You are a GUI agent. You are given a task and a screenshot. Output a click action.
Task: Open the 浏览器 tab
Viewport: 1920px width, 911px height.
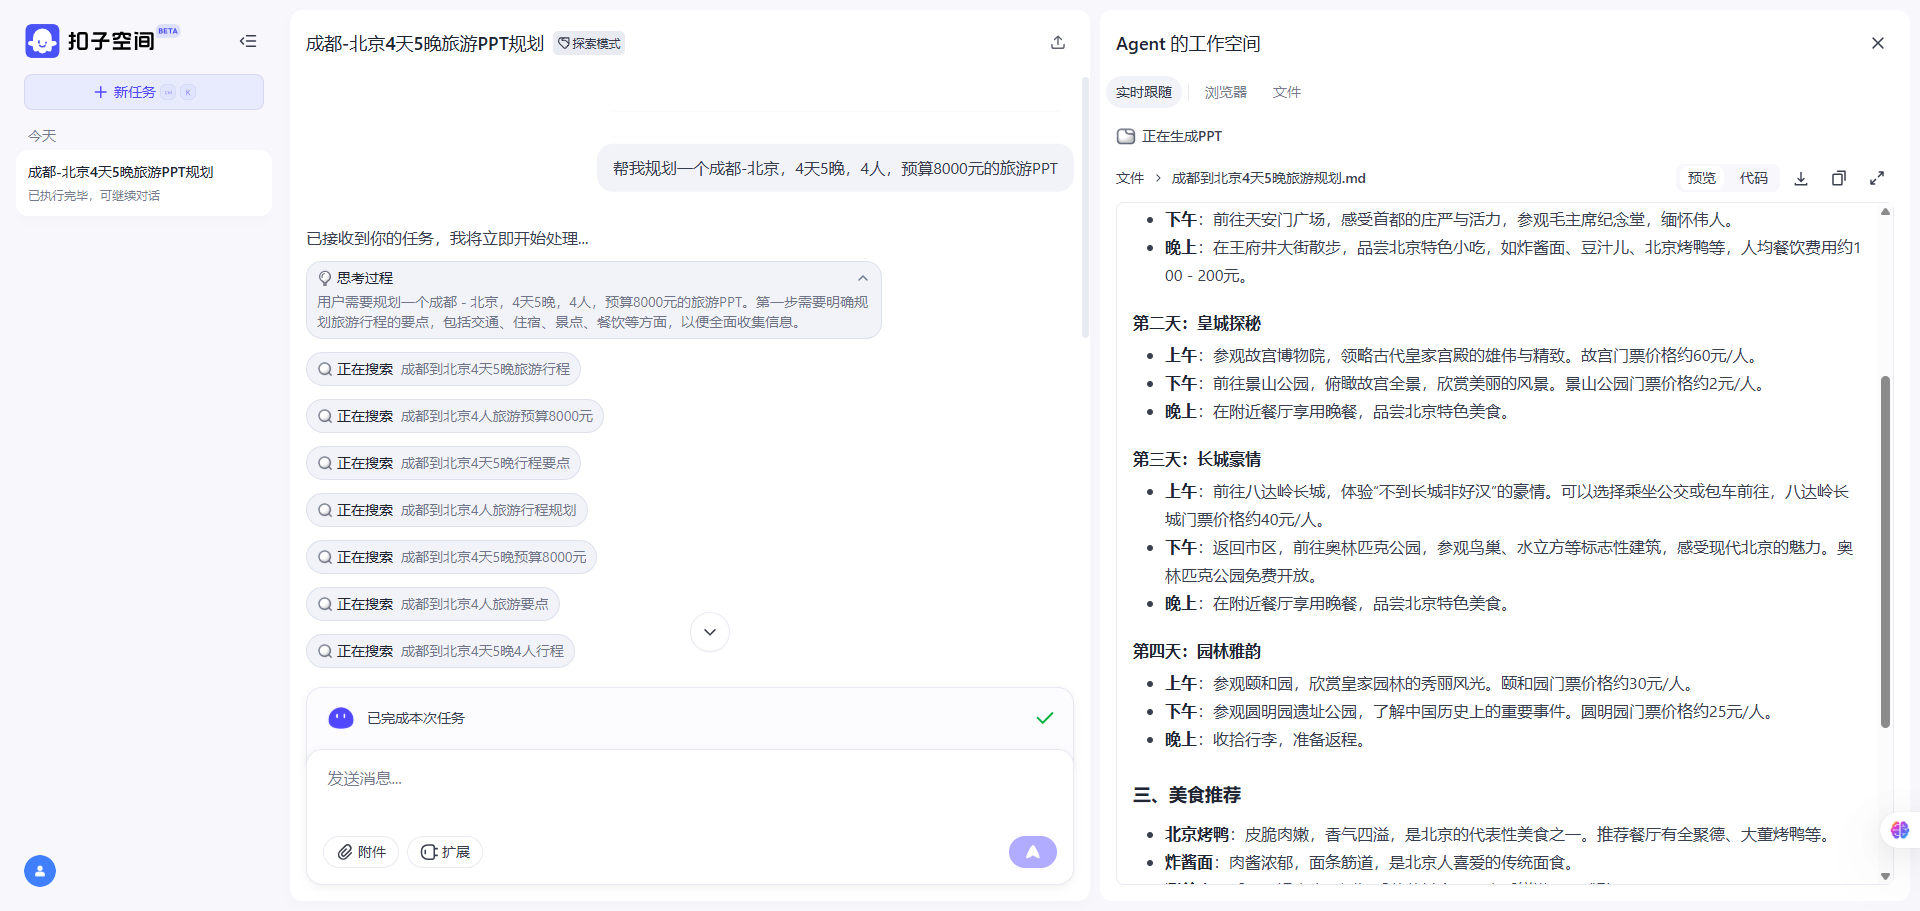1225,92
